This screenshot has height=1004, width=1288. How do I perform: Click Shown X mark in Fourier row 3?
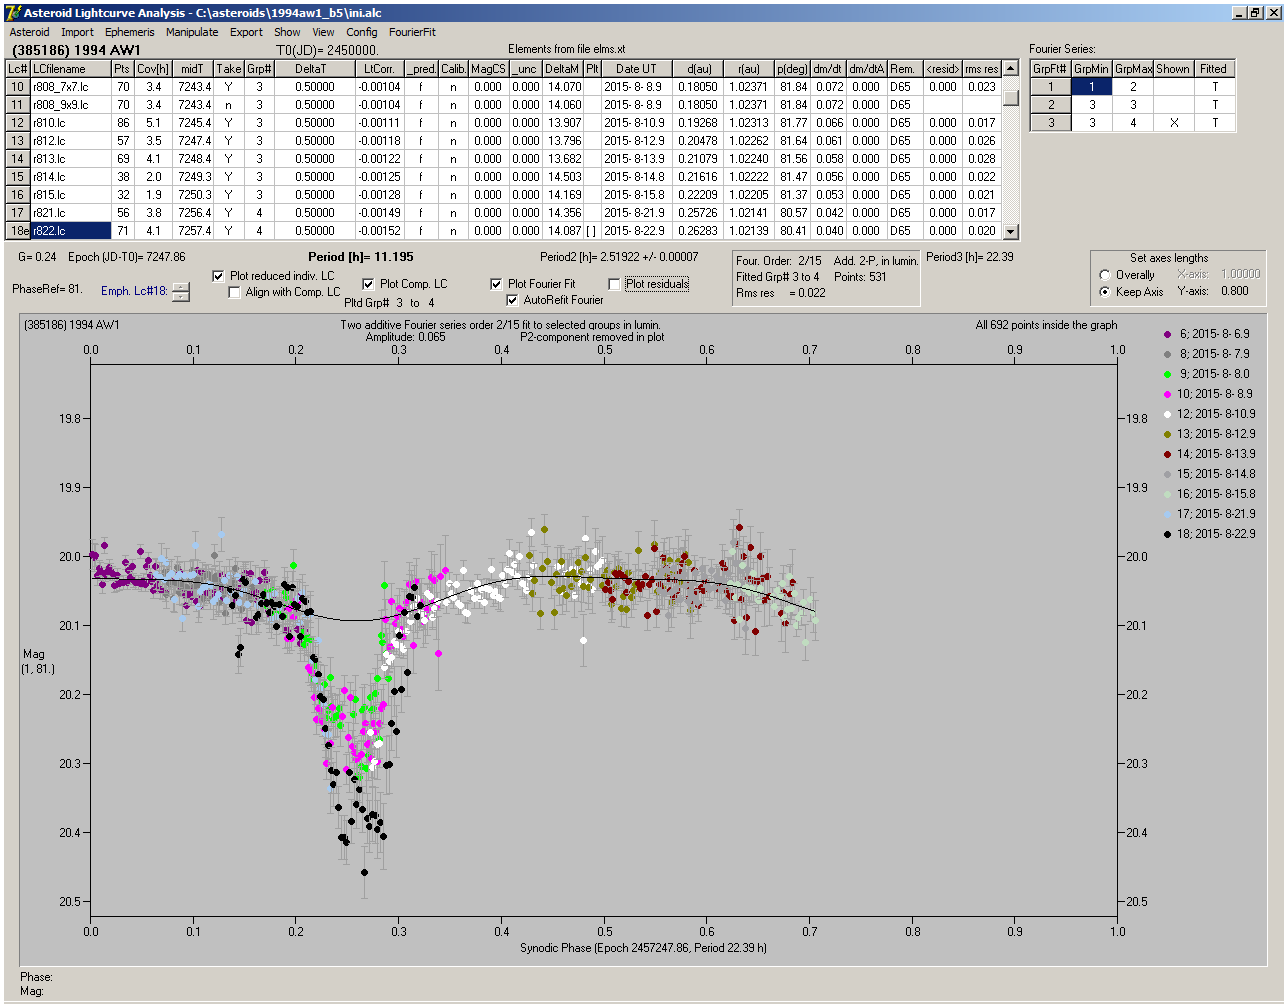point(1173,123)
